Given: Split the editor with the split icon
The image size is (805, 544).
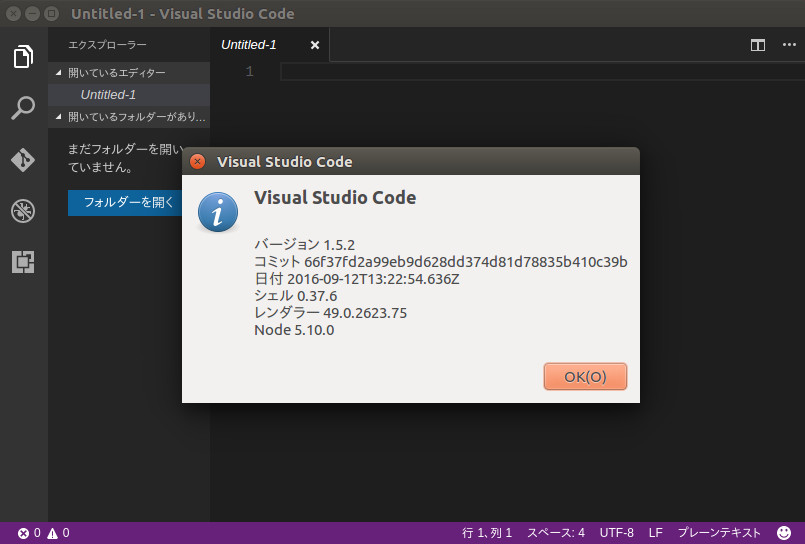Looking at the screenshot, I should point(758,45).
